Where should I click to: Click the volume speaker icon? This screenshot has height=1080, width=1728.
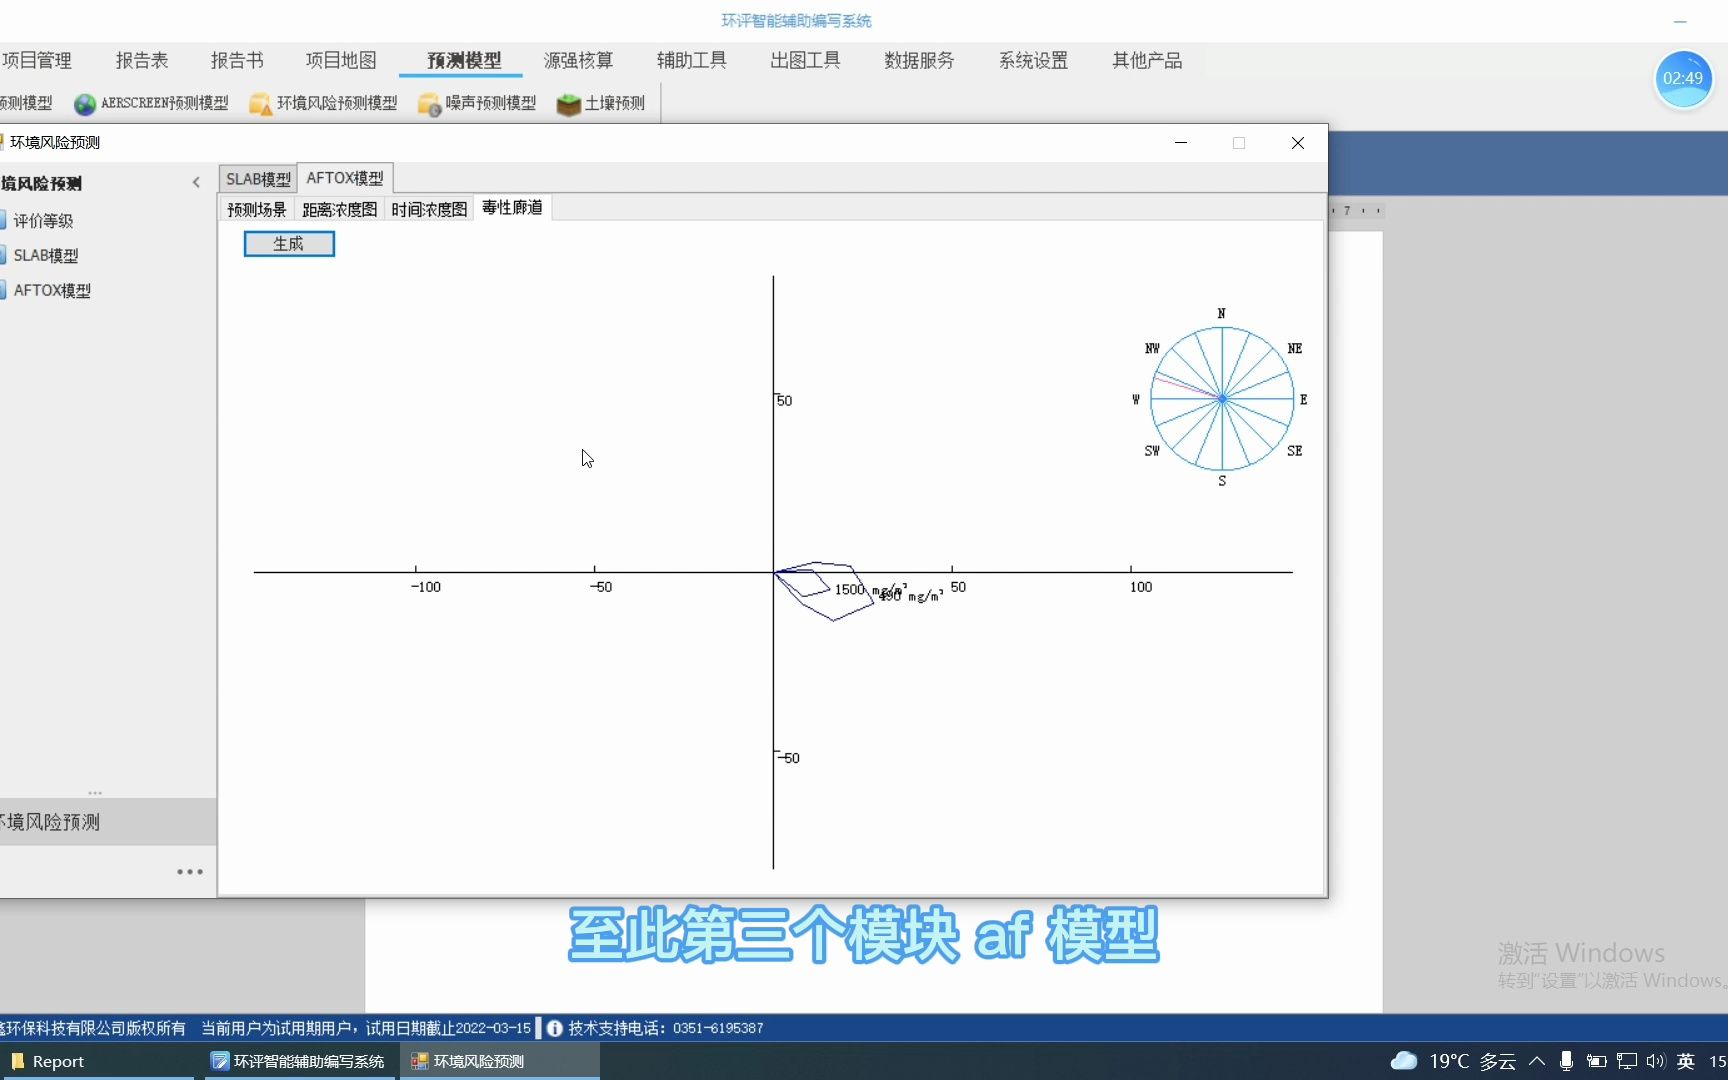point(1656,1061)
